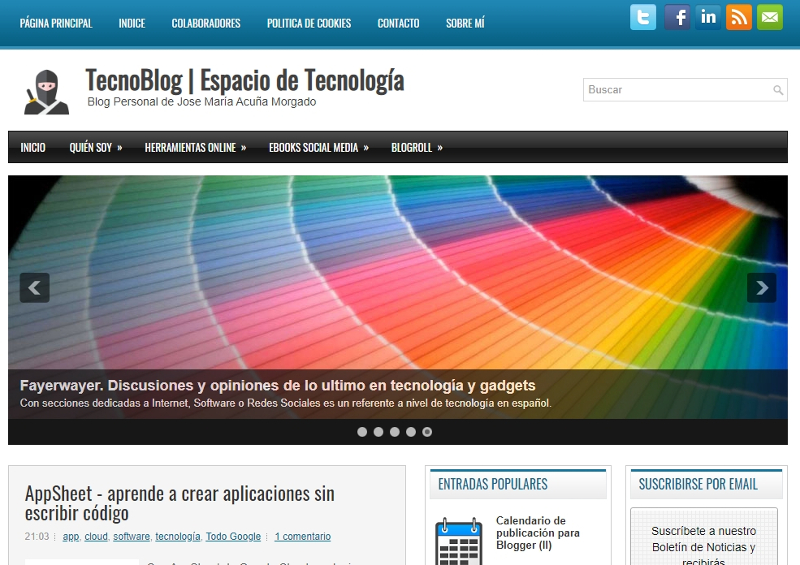Open the Colaboradores page
The height and width of the screenshot is (565, 800).
(x=206, y=23)
